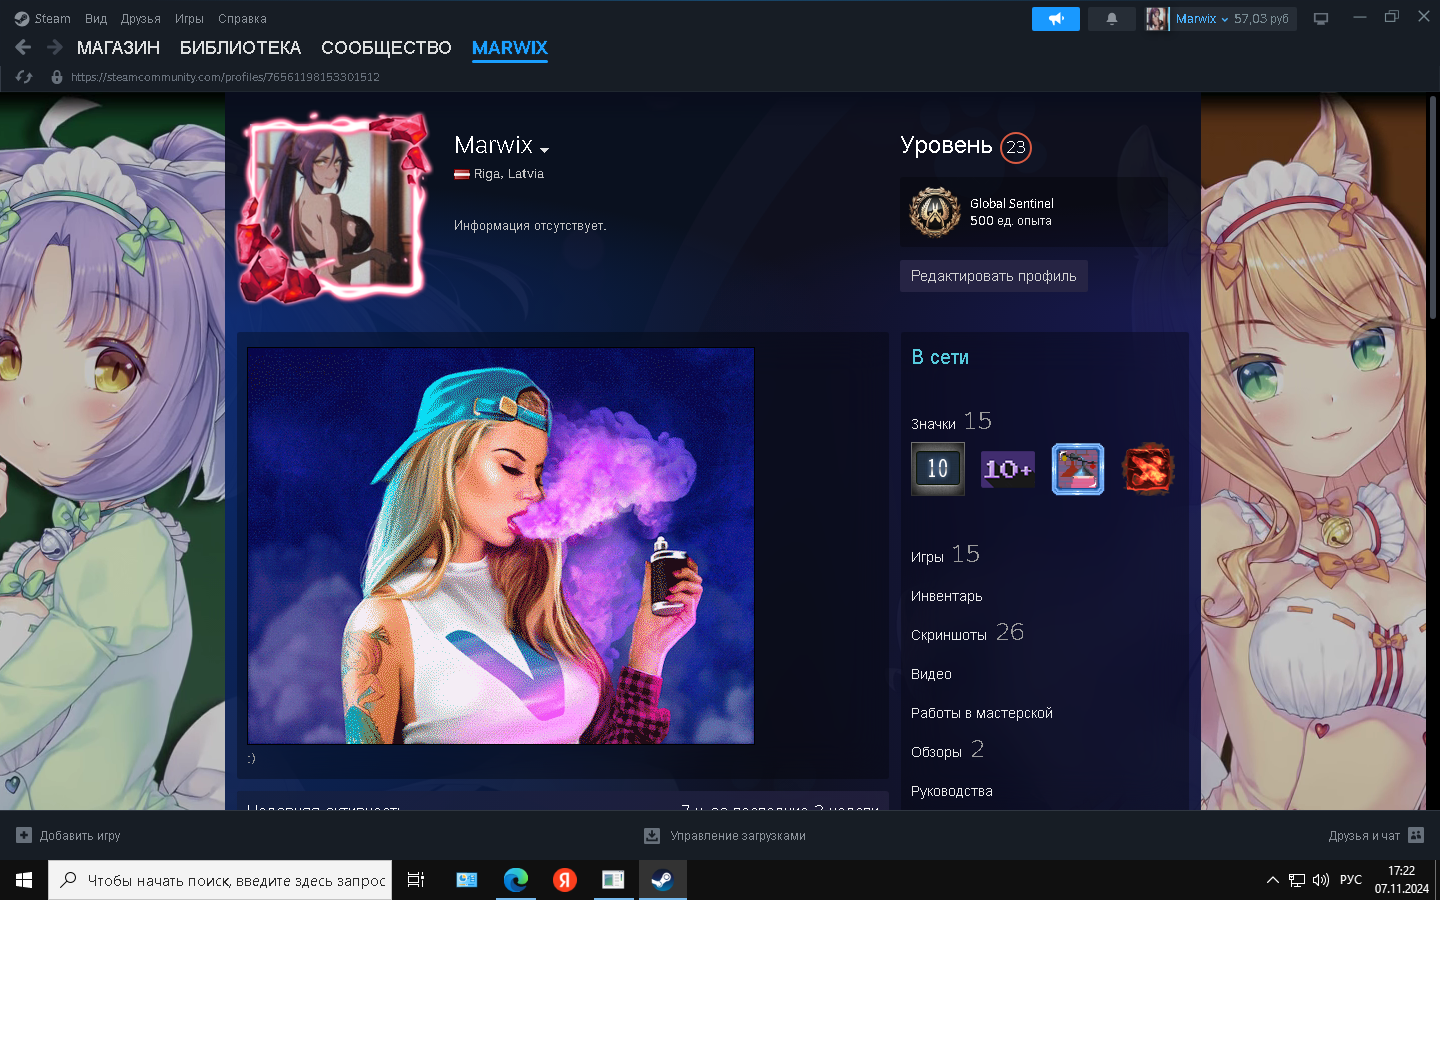Open the Steam menu
Viewport: 1440px width, 1058px height.
(52, 19)
